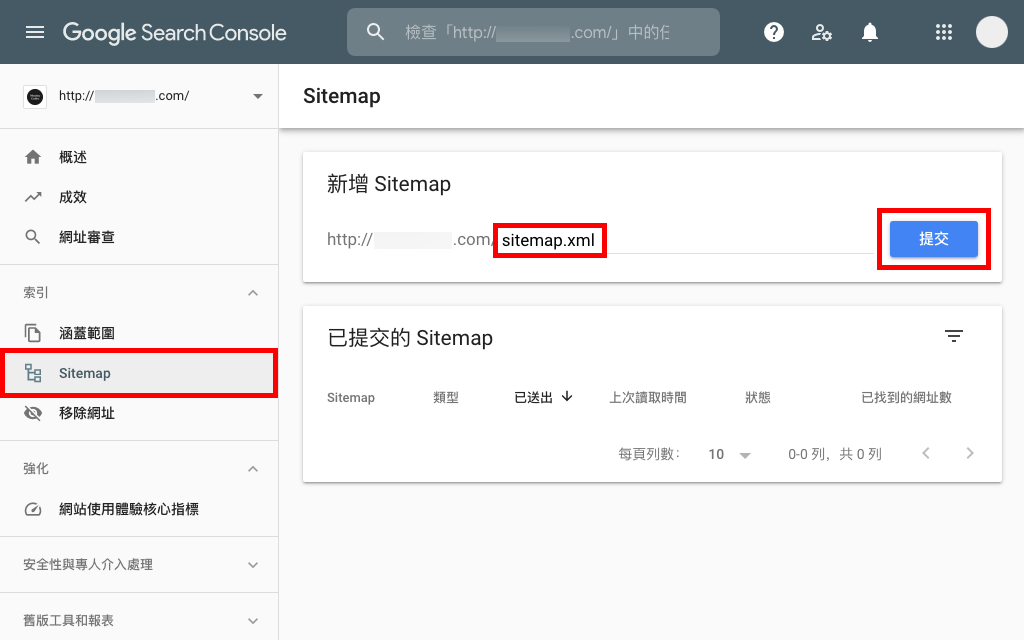Click the 強化 section label
This screenshot has width=1024, height=640.
coord(36,468)
